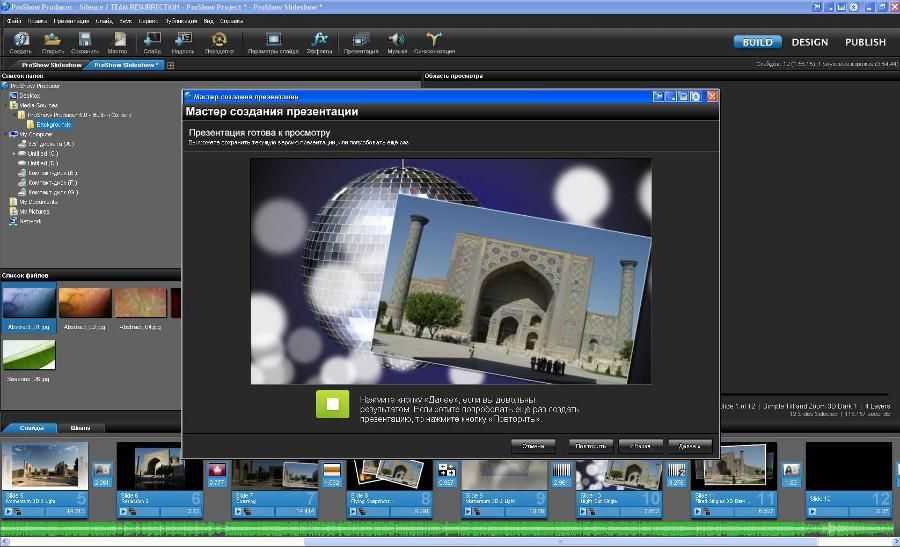The image size is (900, 547).
Task: Open Параметры слайда (slide options) icon
Action: click(x=273, y=40)
